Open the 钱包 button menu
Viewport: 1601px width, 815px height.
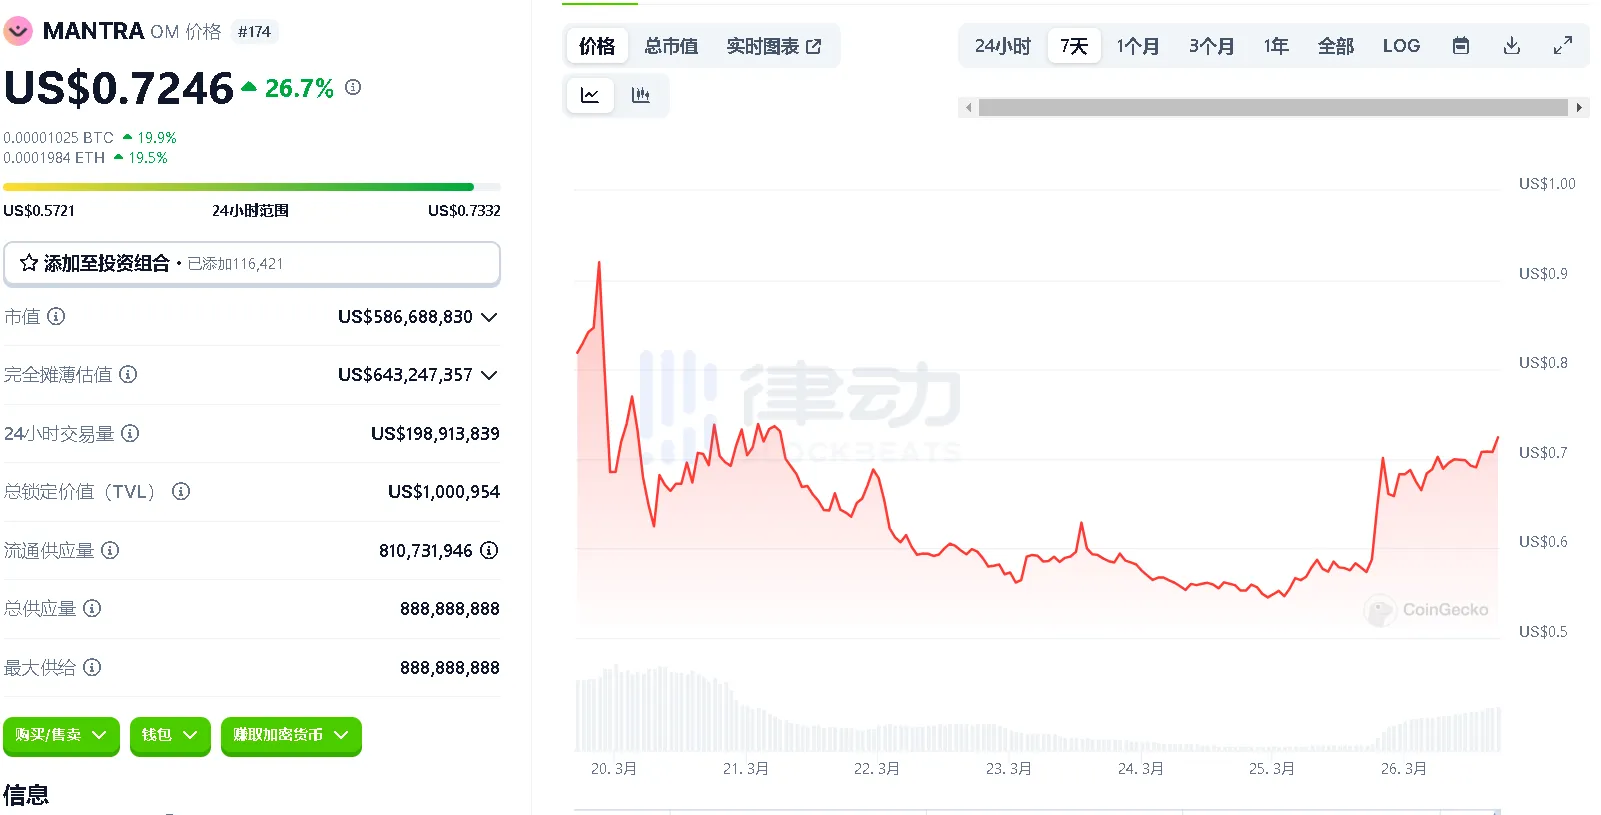(169, 735)
